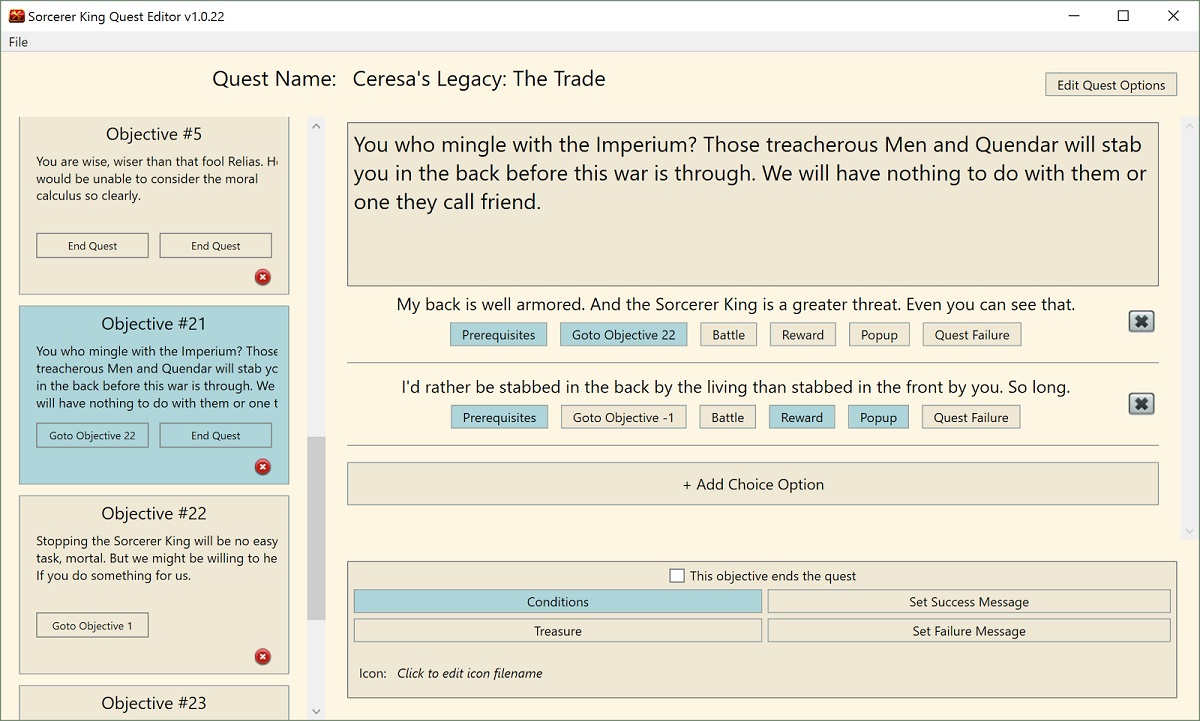
Task: Close the Quest Editor window
Action: (1174, 16)
